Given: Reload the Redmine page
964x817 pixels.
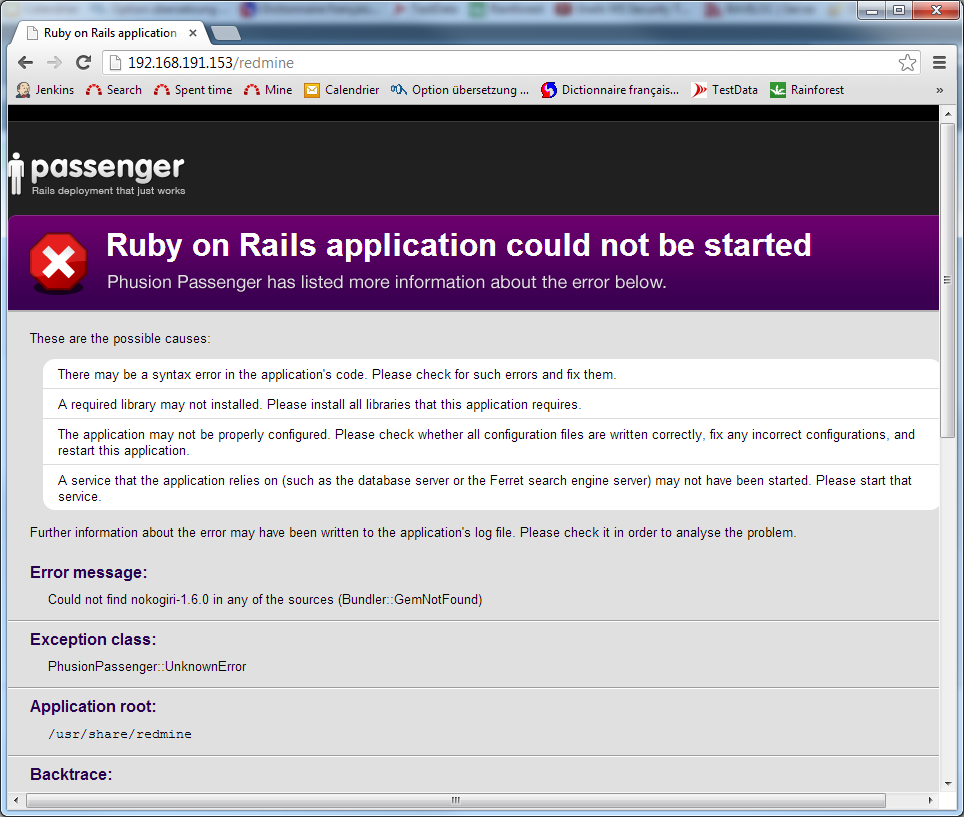Looking at the screenshot, I should pos(84,63).
